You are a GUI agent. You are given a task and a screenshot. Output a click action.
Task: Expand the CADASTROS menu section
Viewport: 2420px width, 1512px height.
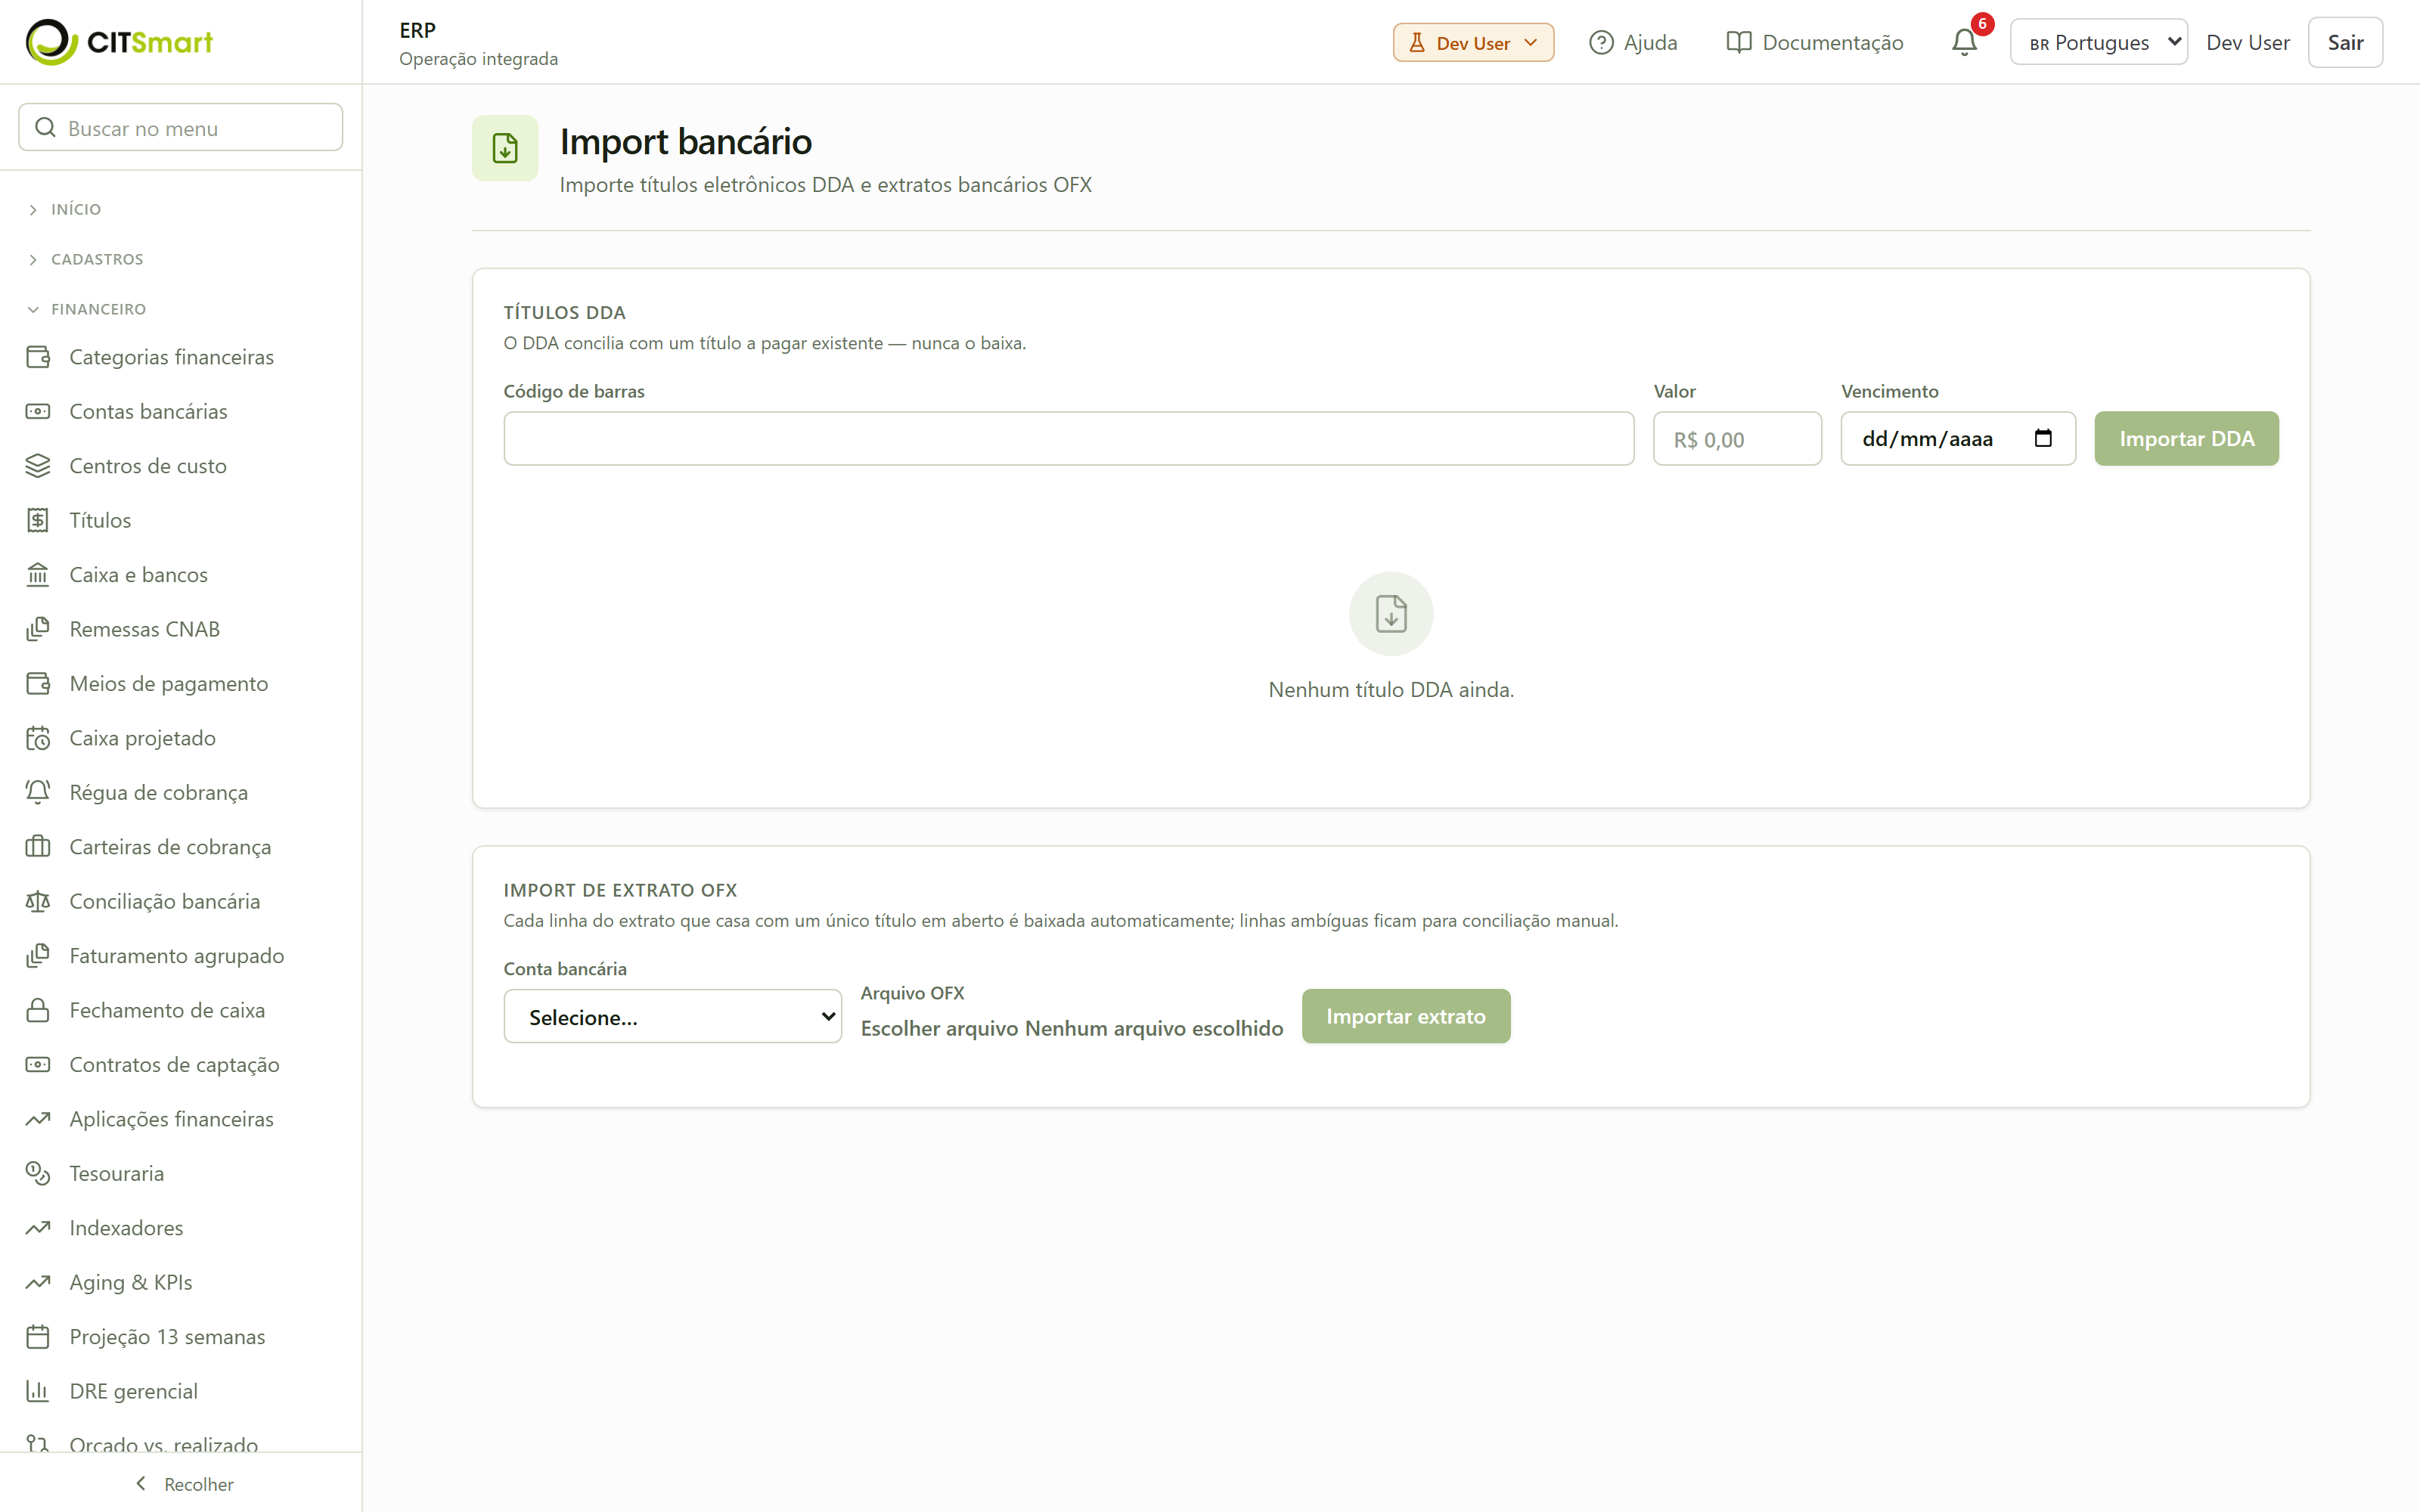coord(86,259)
